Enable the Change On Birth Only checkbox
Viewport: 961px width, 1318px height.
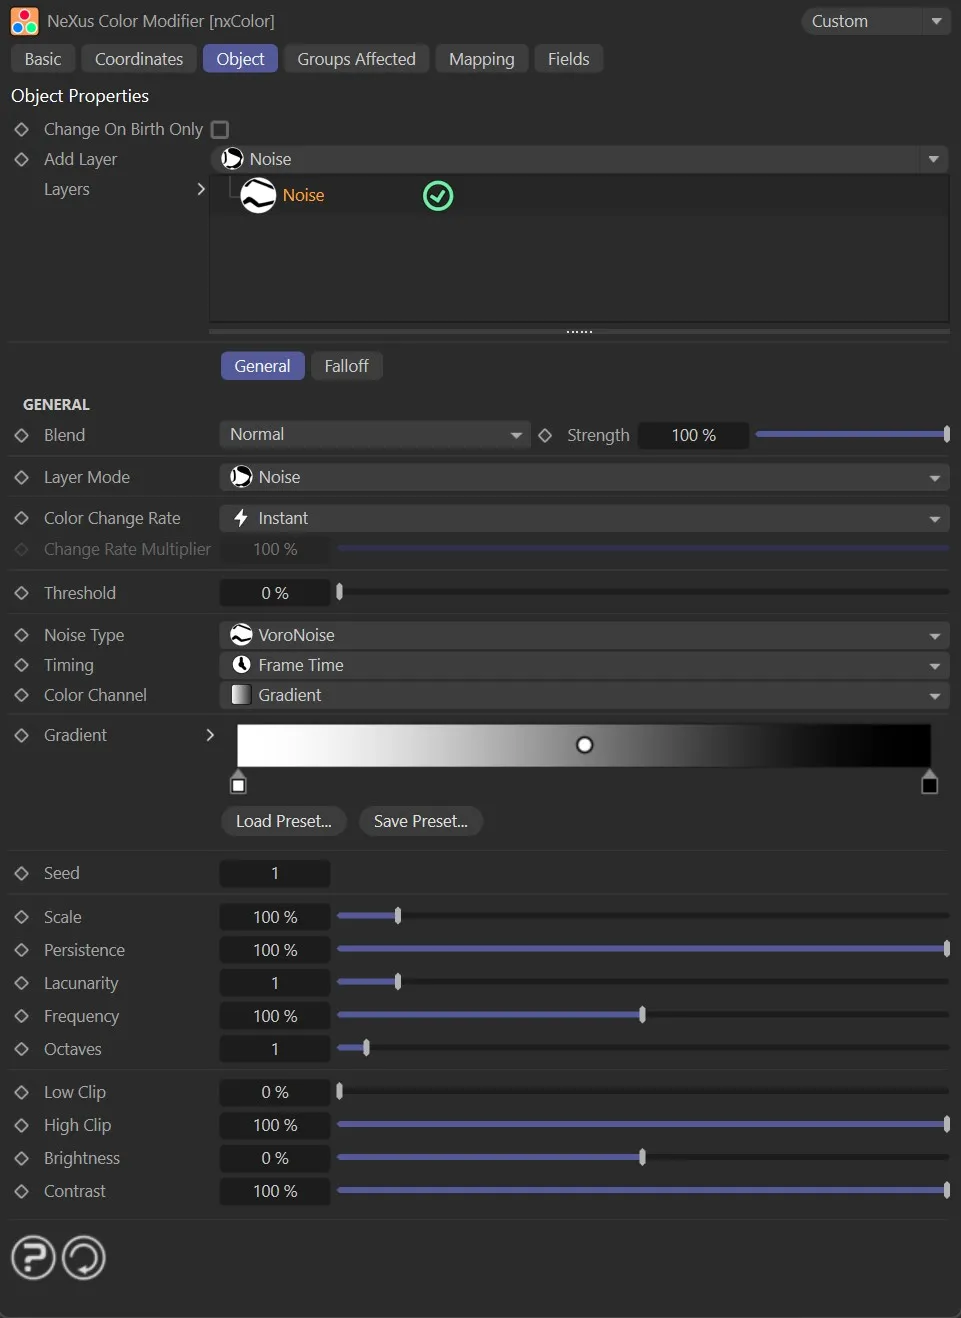pyautogui.click(x=220, y=130)
